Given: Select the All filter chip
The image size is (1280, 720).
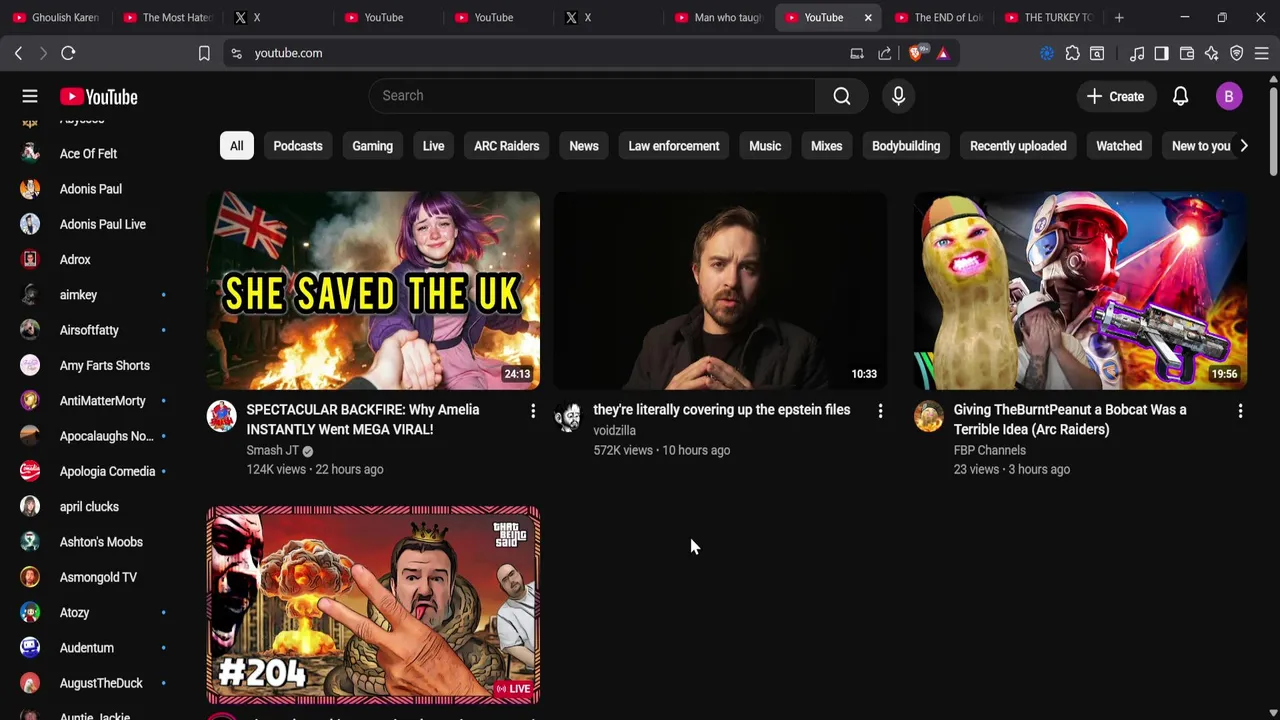Looking at the screenshot, I should pos(236,146).
